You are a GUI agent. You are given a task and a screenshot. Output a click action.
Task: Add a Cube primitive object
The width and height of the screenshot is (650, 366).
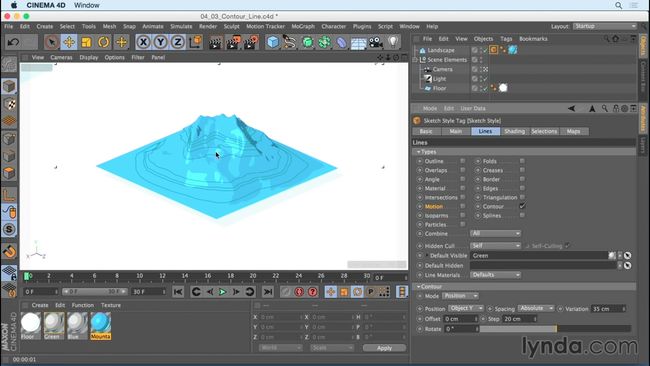(x=273, y=42)
